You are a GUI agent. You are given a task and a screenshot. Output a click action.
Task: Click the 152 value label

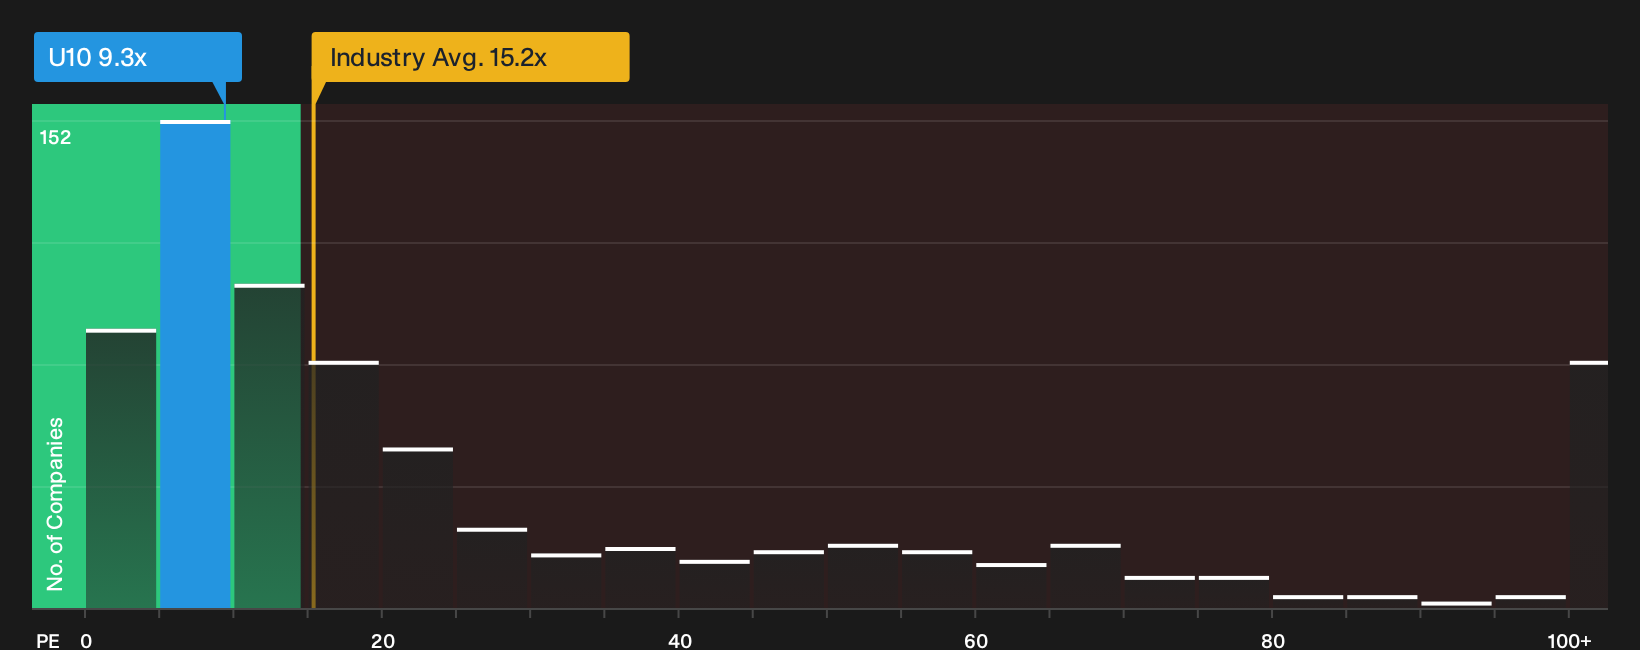tap(55, 137)
